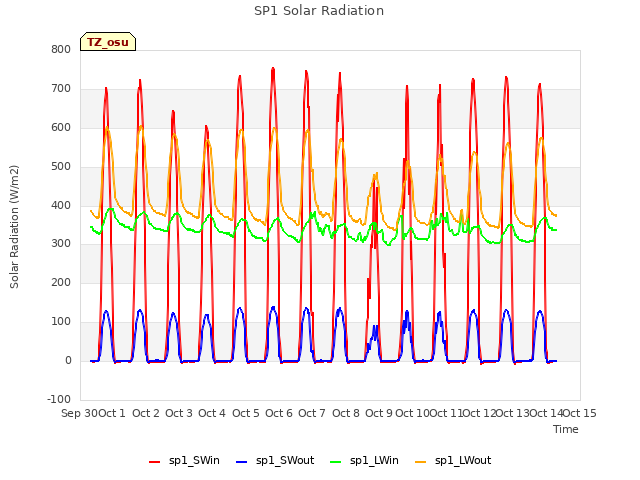This screenshot has width=640, height=480.
Task: Click the Oct 9 x-axis label
Action: (x=379, y=413)
